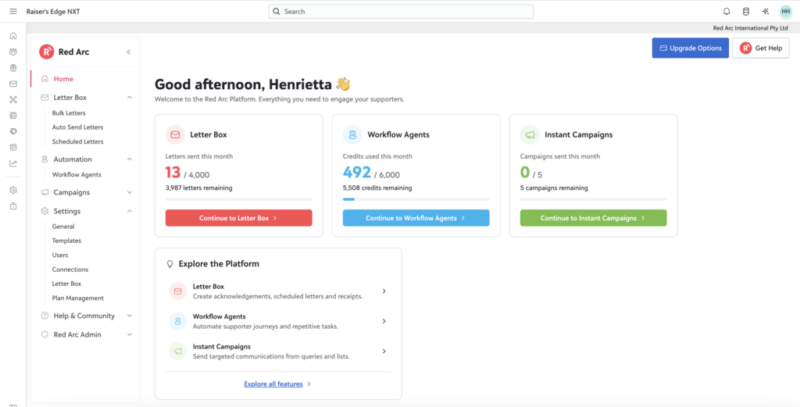The width and height of the screenshot is (800, 407).
Task: Click the 492 credits used value
Action: click(x=357, y=172)
